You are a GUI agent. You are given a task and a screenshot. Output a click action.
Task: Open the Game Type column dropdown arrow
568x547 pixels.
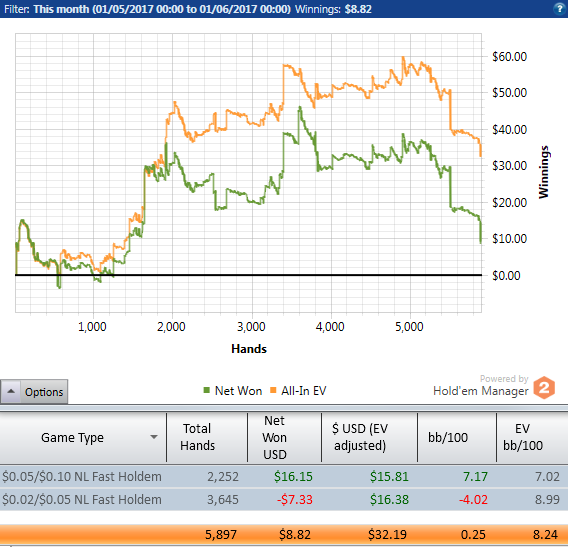(x=154, y=437)
